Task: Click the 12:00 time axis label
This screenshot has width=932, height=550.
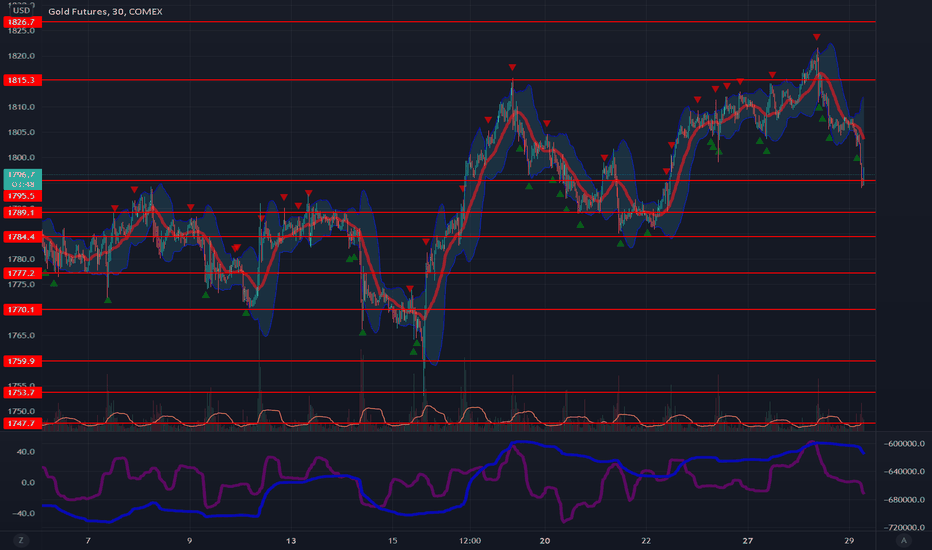Action: [x=470, y=540]
